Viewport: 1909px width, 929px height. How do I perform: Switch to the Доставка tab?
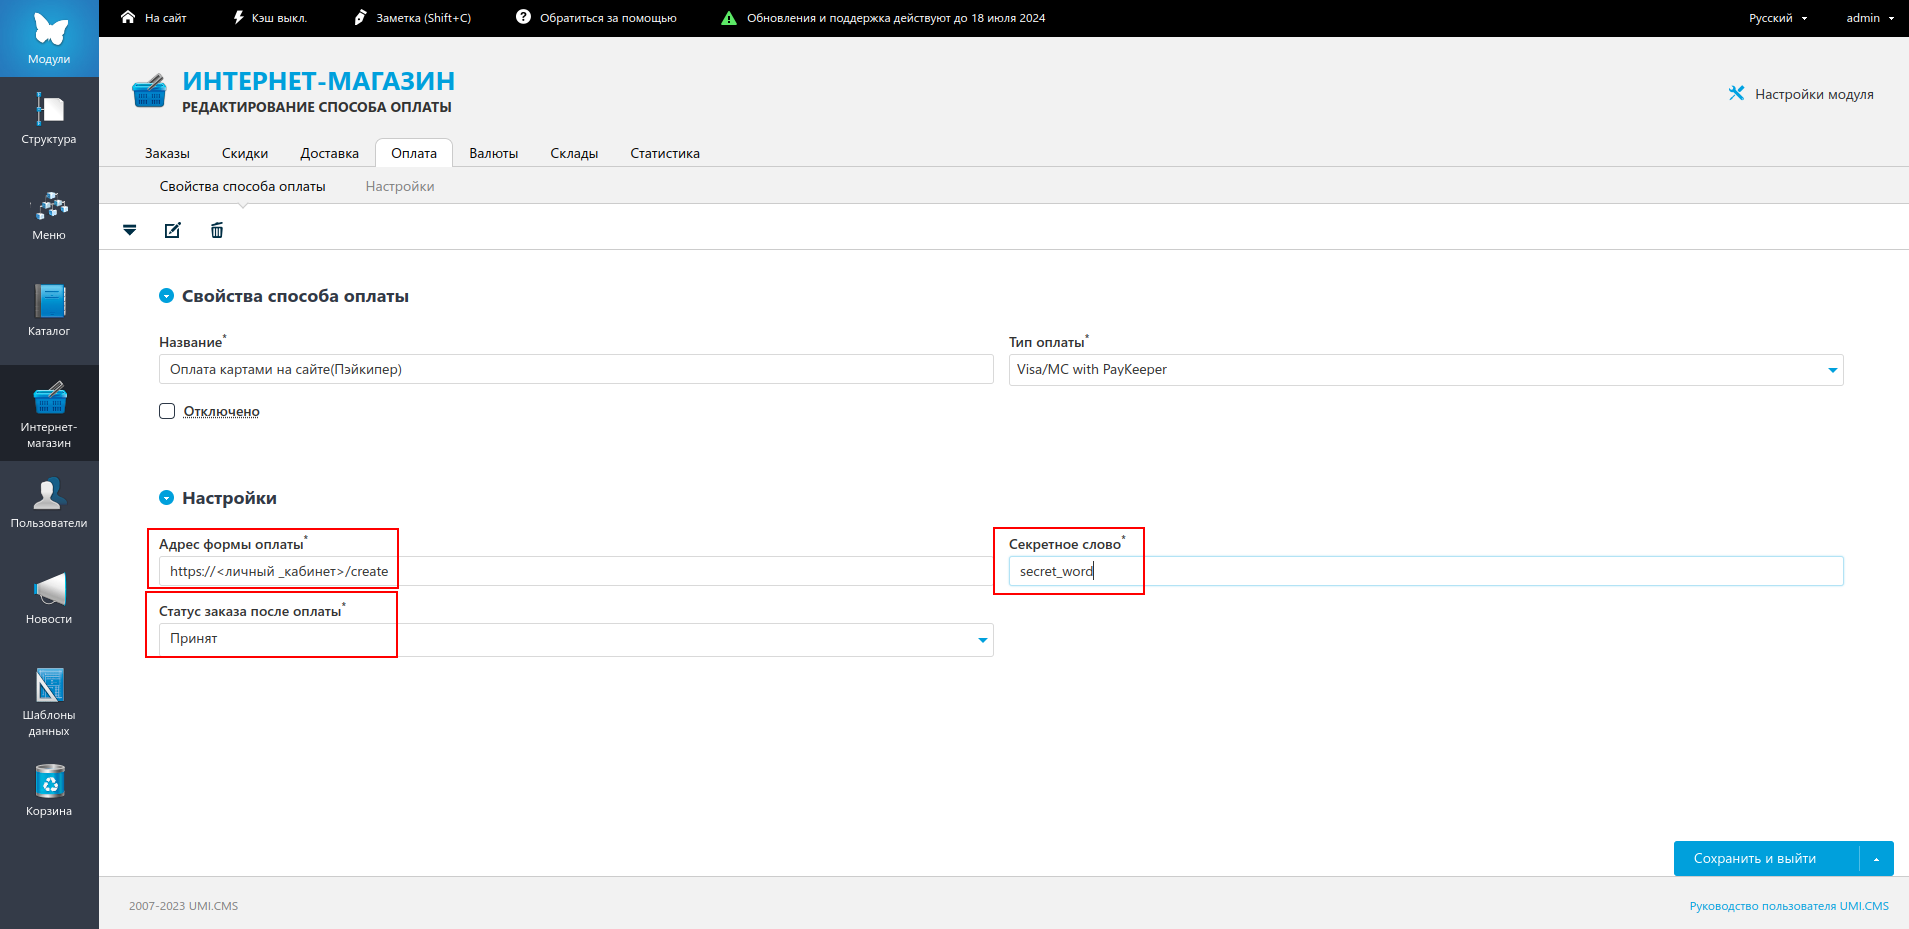(329, 153)
